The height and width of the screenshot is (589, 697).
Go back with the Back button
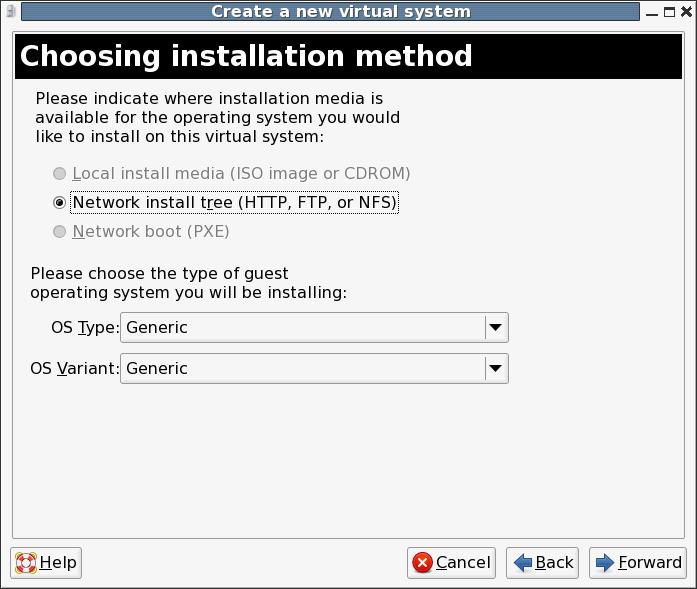(x=542, y=563)
